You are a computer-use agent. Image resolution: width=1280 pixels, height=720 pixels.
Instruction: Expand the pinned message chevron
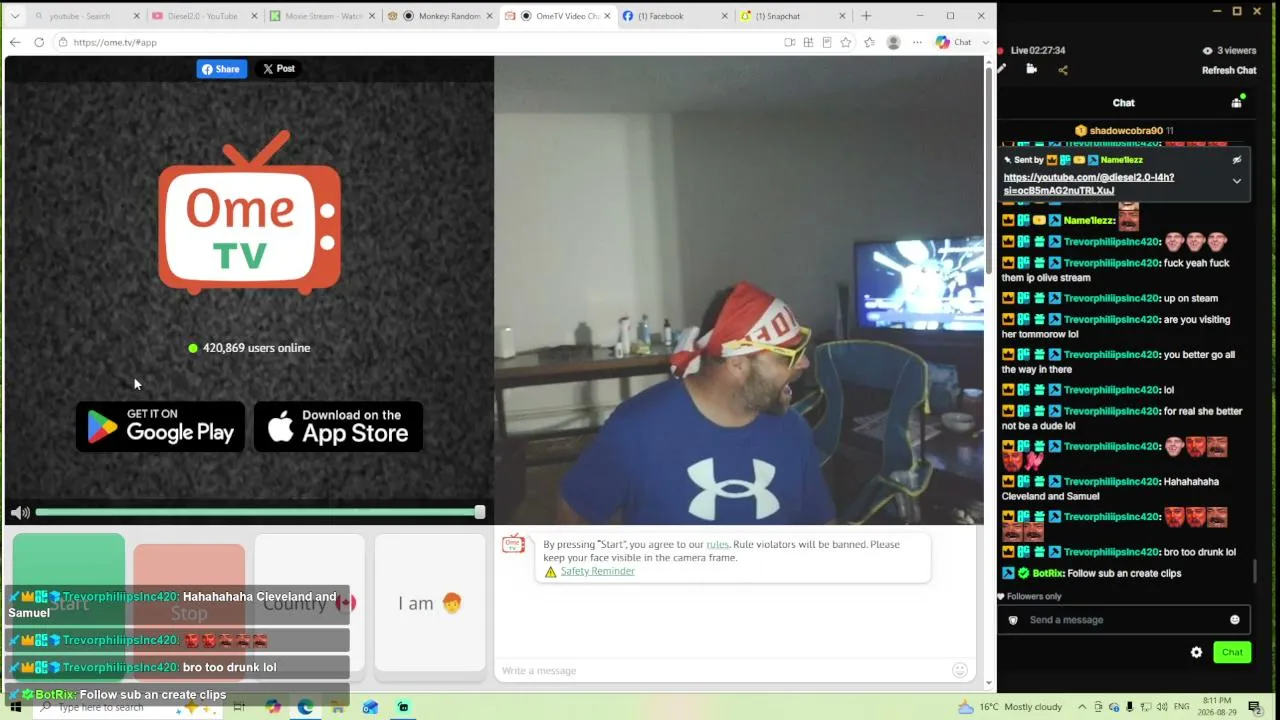pyautogui.click(x=1237, y=181)
